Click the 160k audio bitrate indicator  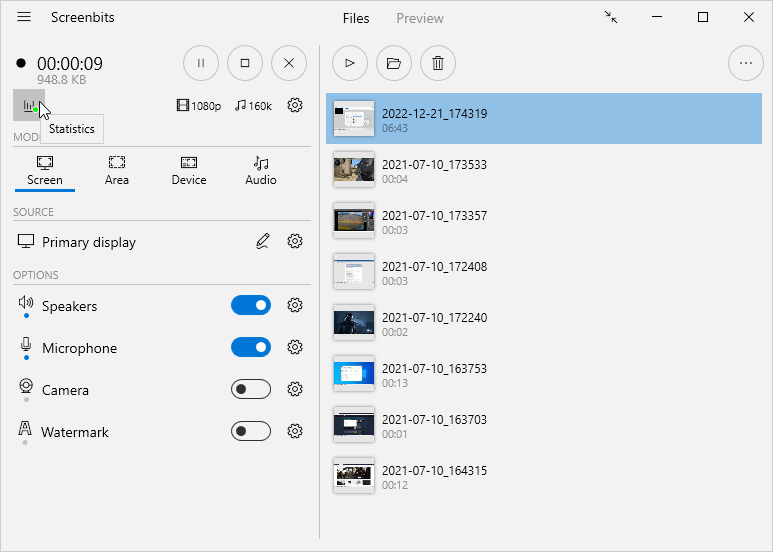pos(253,105)
